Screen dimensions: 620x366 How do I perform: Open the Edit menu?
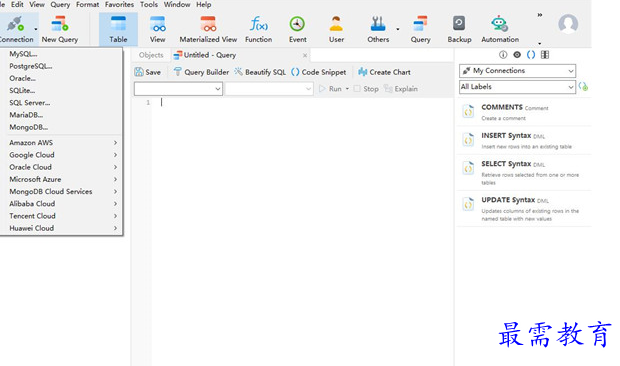[17, 4]
